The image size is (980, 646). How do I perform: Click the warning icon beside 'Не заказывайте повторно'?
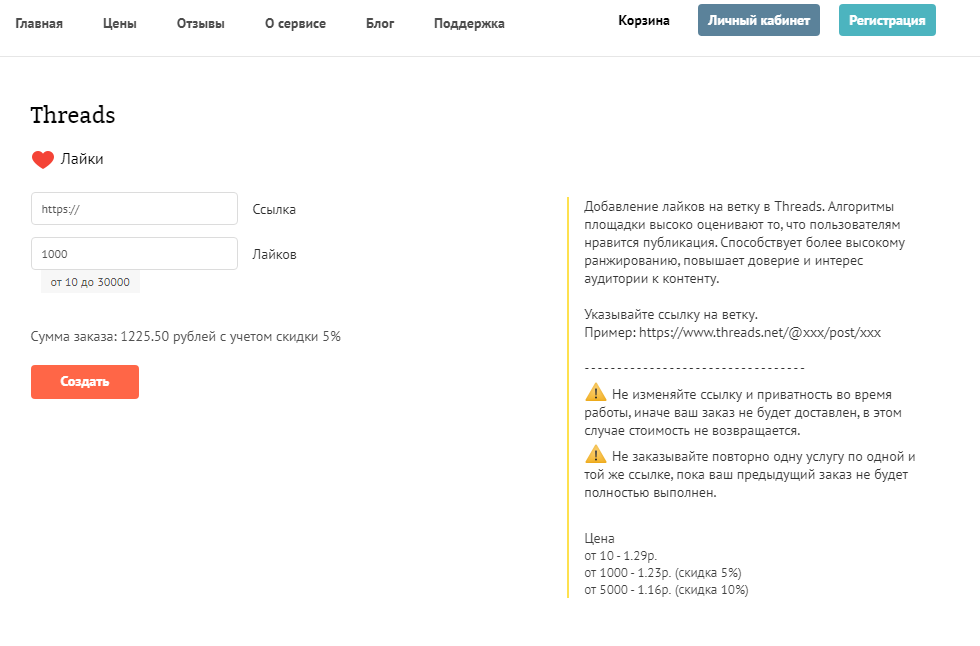(596, 454)
